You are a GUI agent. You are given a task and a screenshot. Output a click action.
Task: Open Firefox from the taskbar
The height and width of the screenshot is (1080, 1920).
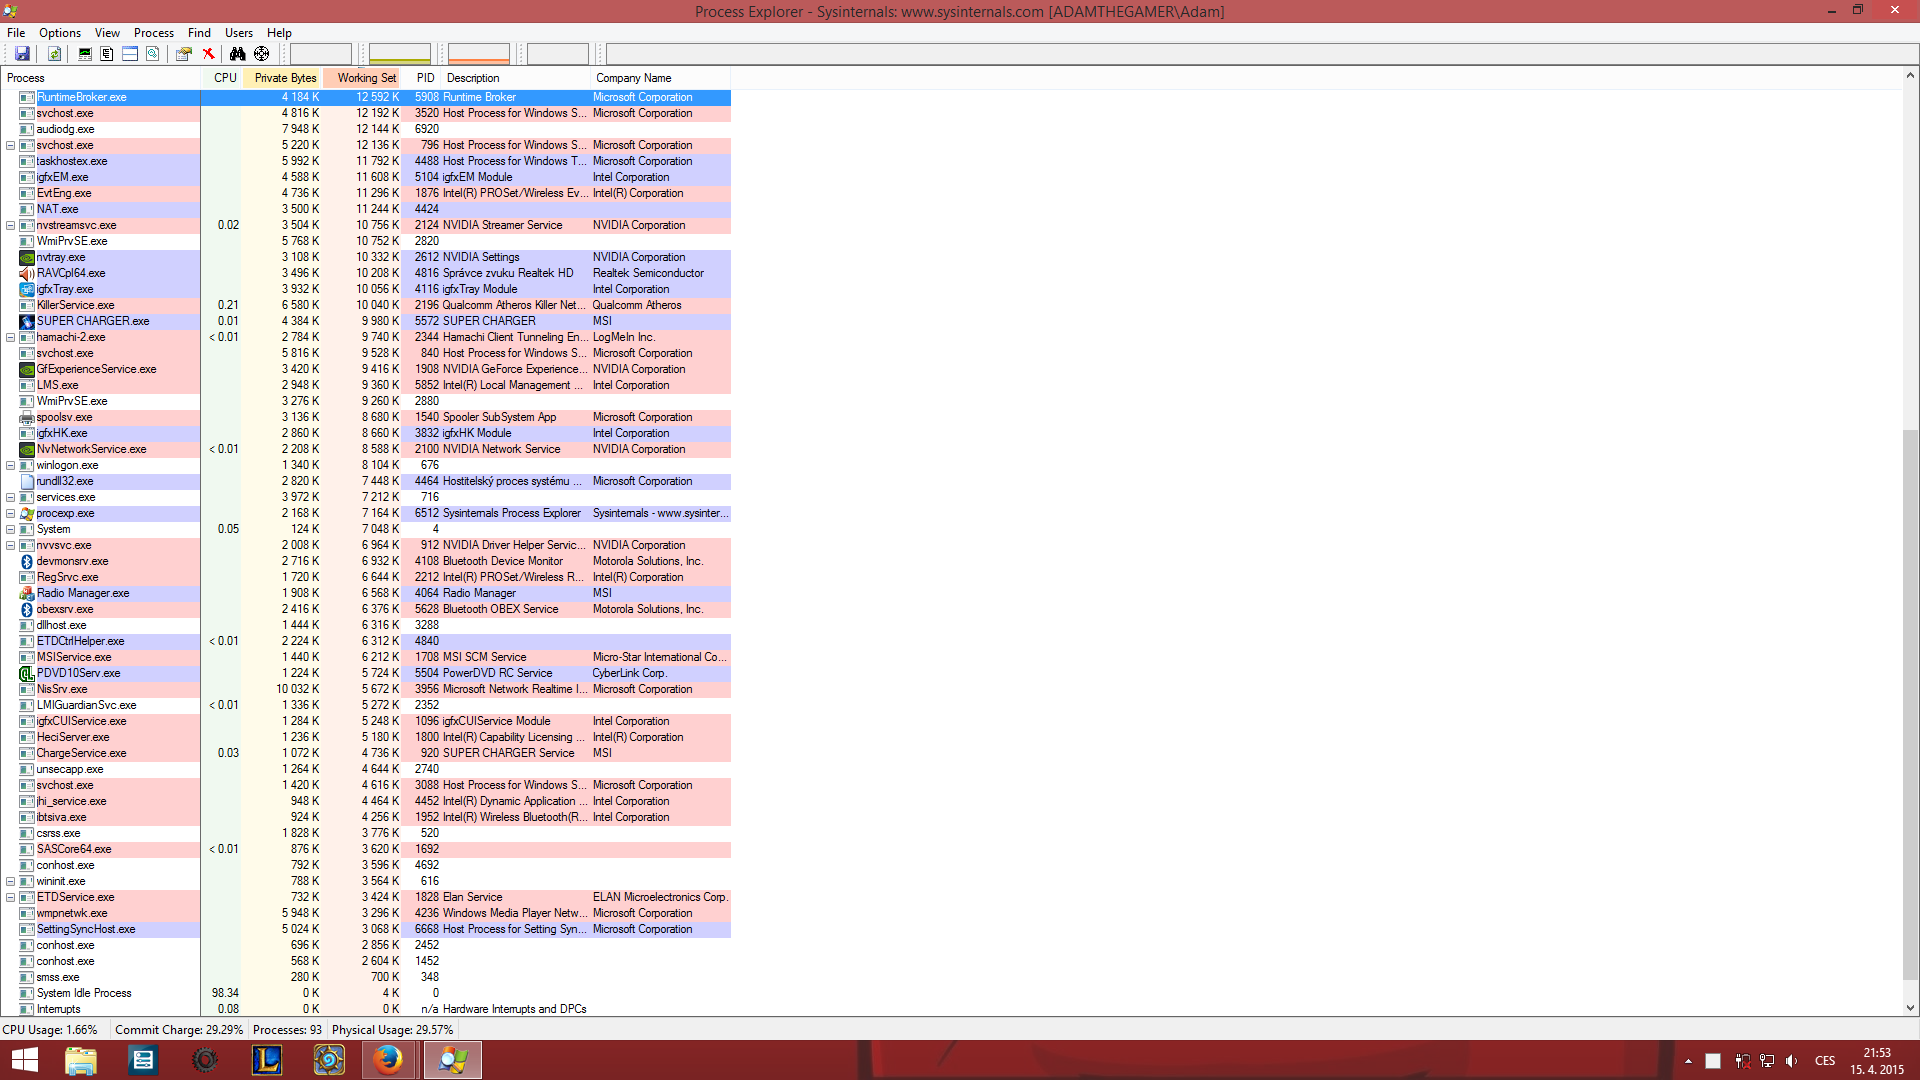pyautogui.click(x=388, y=1060)
